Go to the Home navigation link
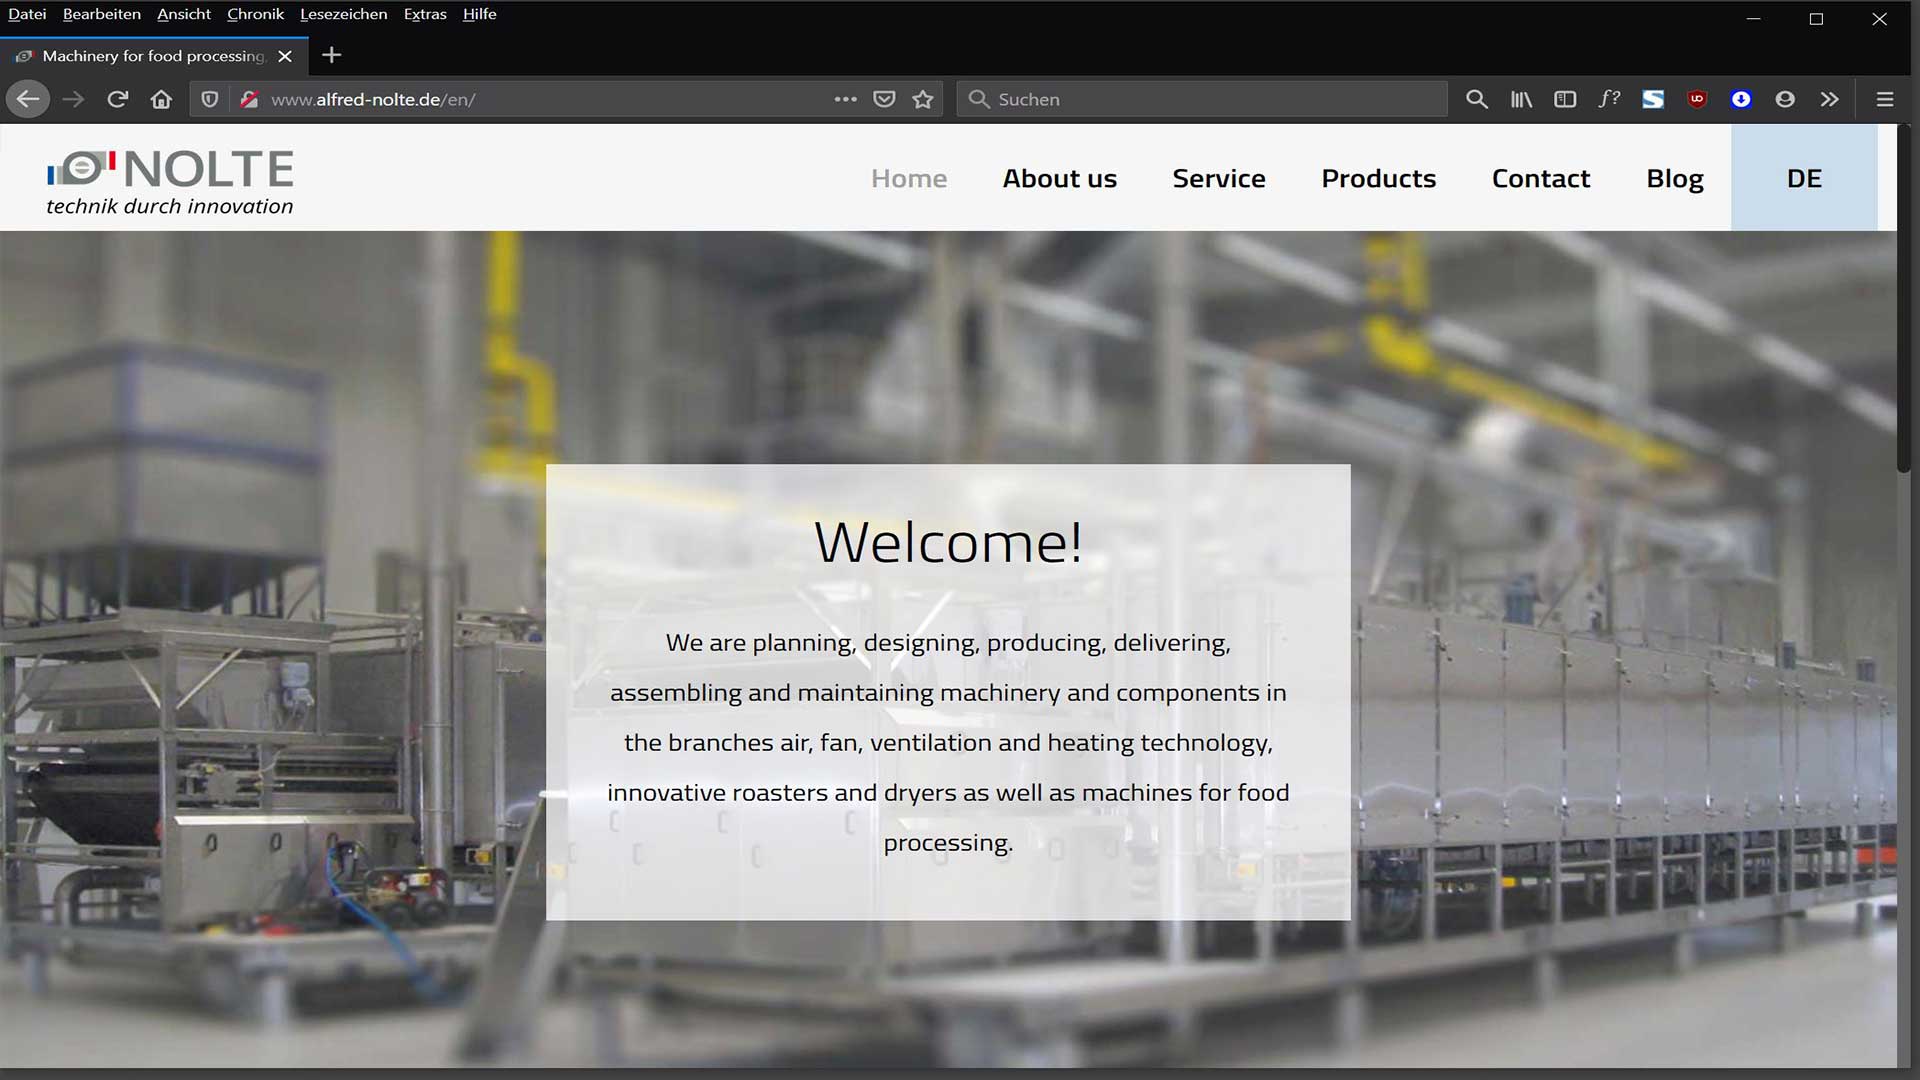This screenshot has width=1920, height=1080. (909, 178)
